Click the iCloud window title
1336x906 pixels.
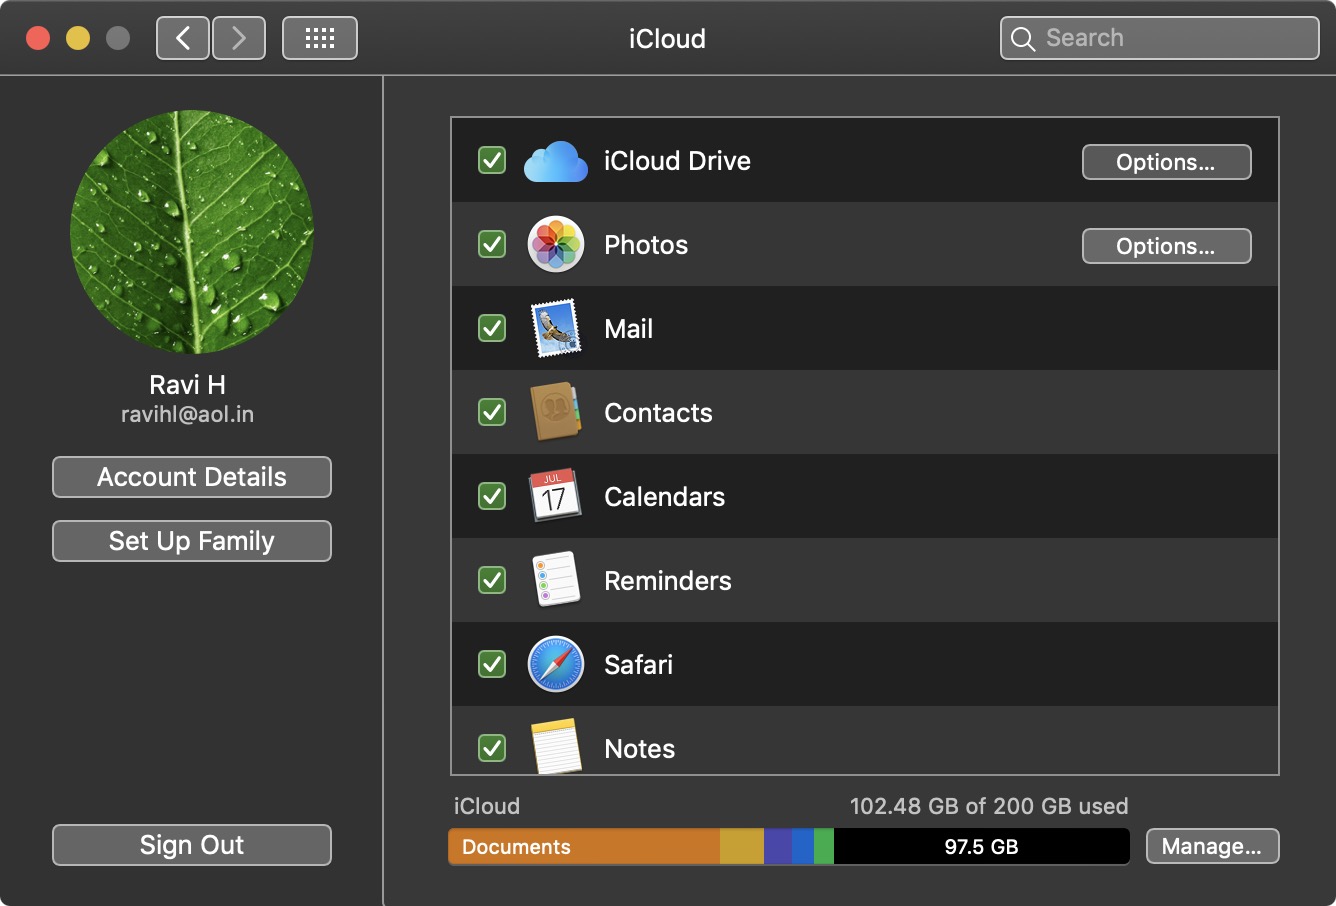pos(667,39)
